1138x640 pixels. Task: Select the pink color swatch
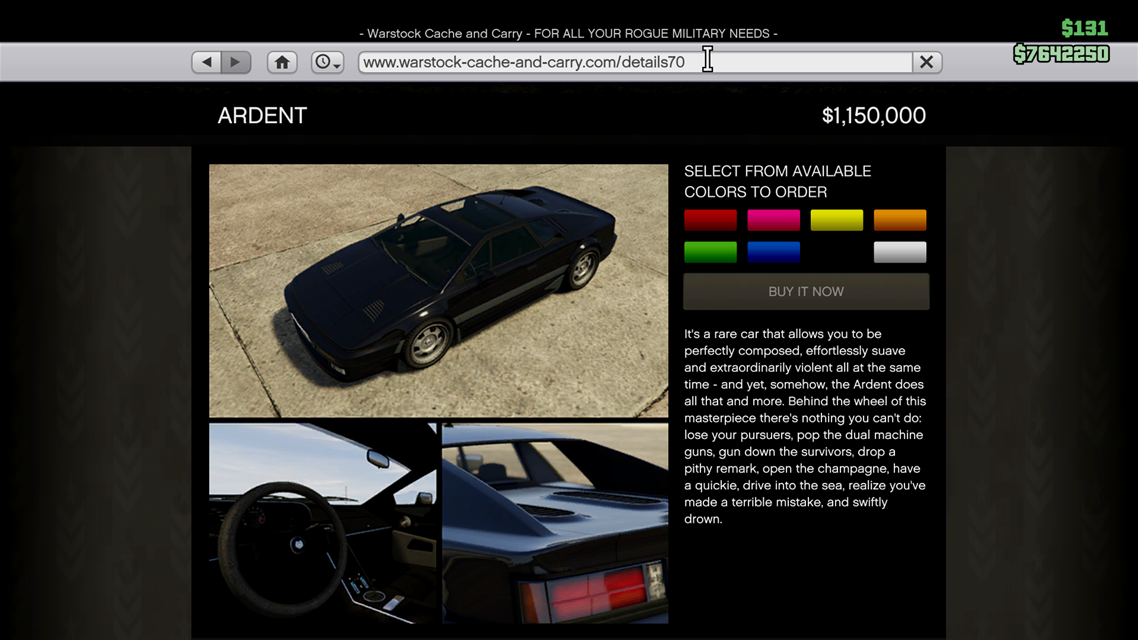pyautogui.click(x=774, y=220)
